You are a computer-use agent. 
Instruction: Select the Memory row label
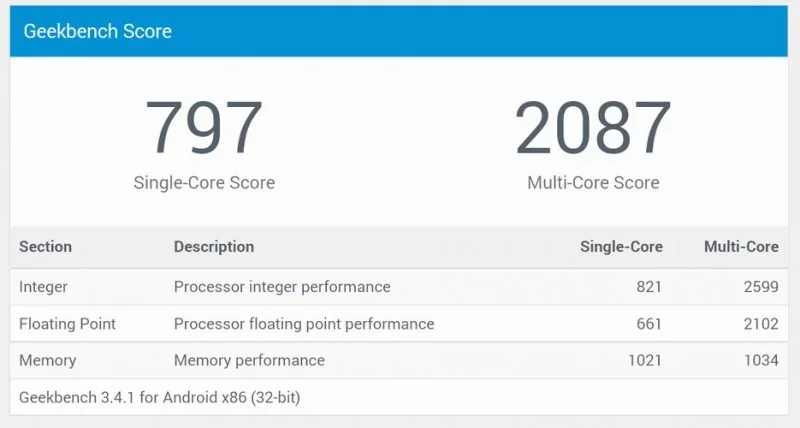click(47, 360)
